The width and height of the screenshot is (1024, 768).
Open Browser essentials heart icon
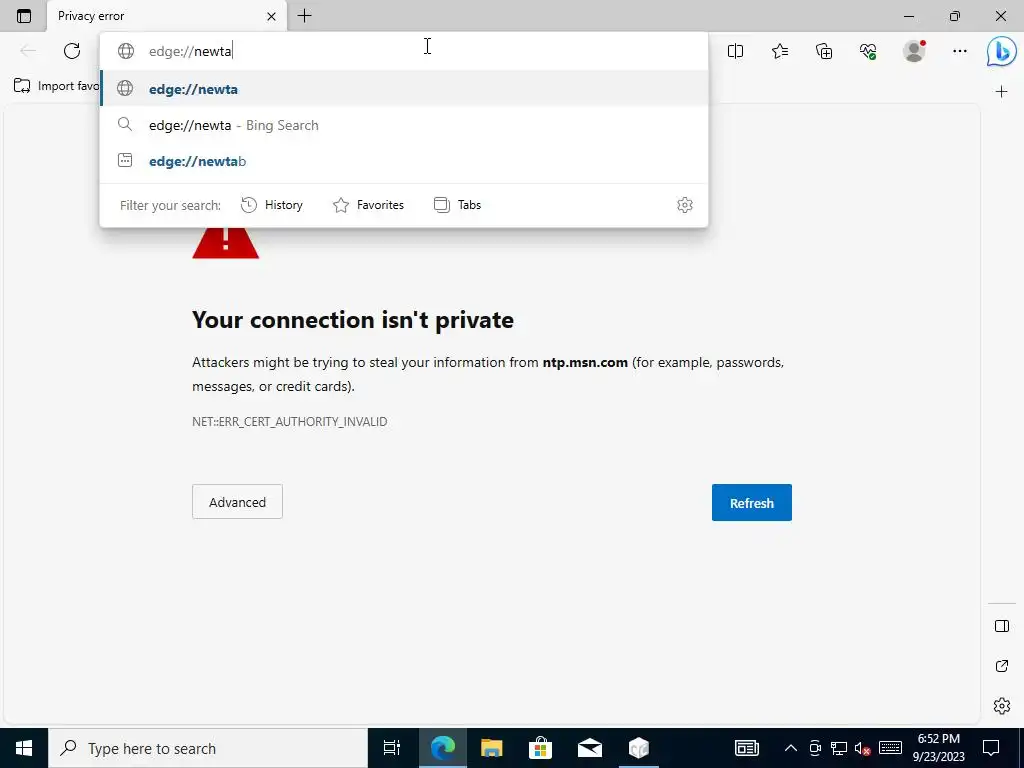click(868, 51)
